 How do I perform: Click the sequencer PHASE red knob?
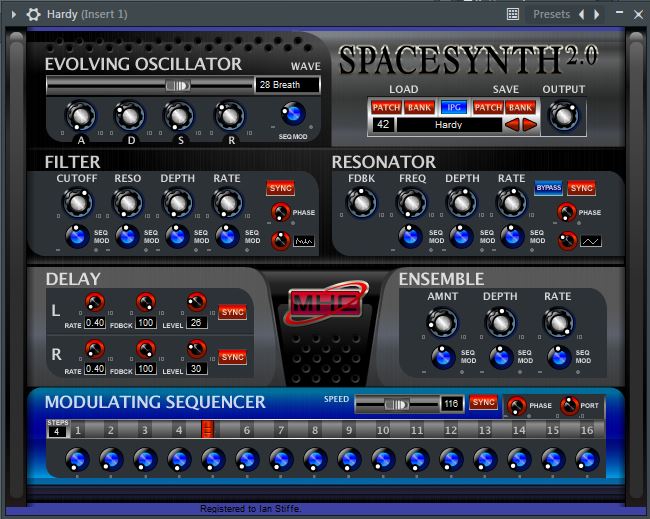tap(517, 405)
